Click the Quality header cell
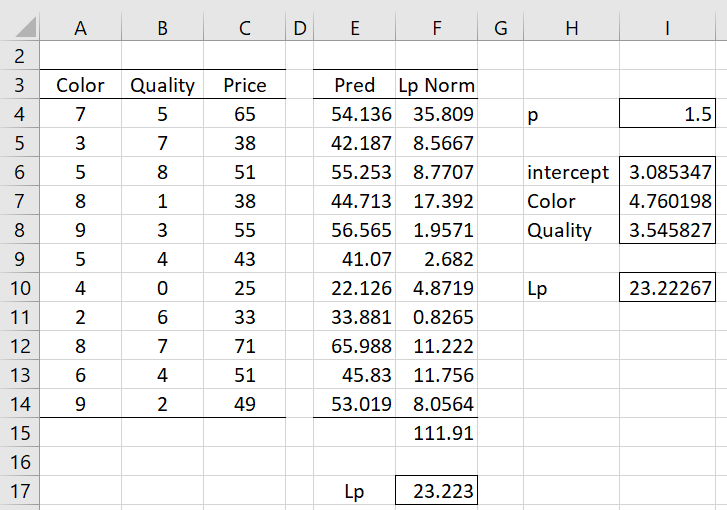The height and width of the screenshot is (510, 727). [162, 85]
